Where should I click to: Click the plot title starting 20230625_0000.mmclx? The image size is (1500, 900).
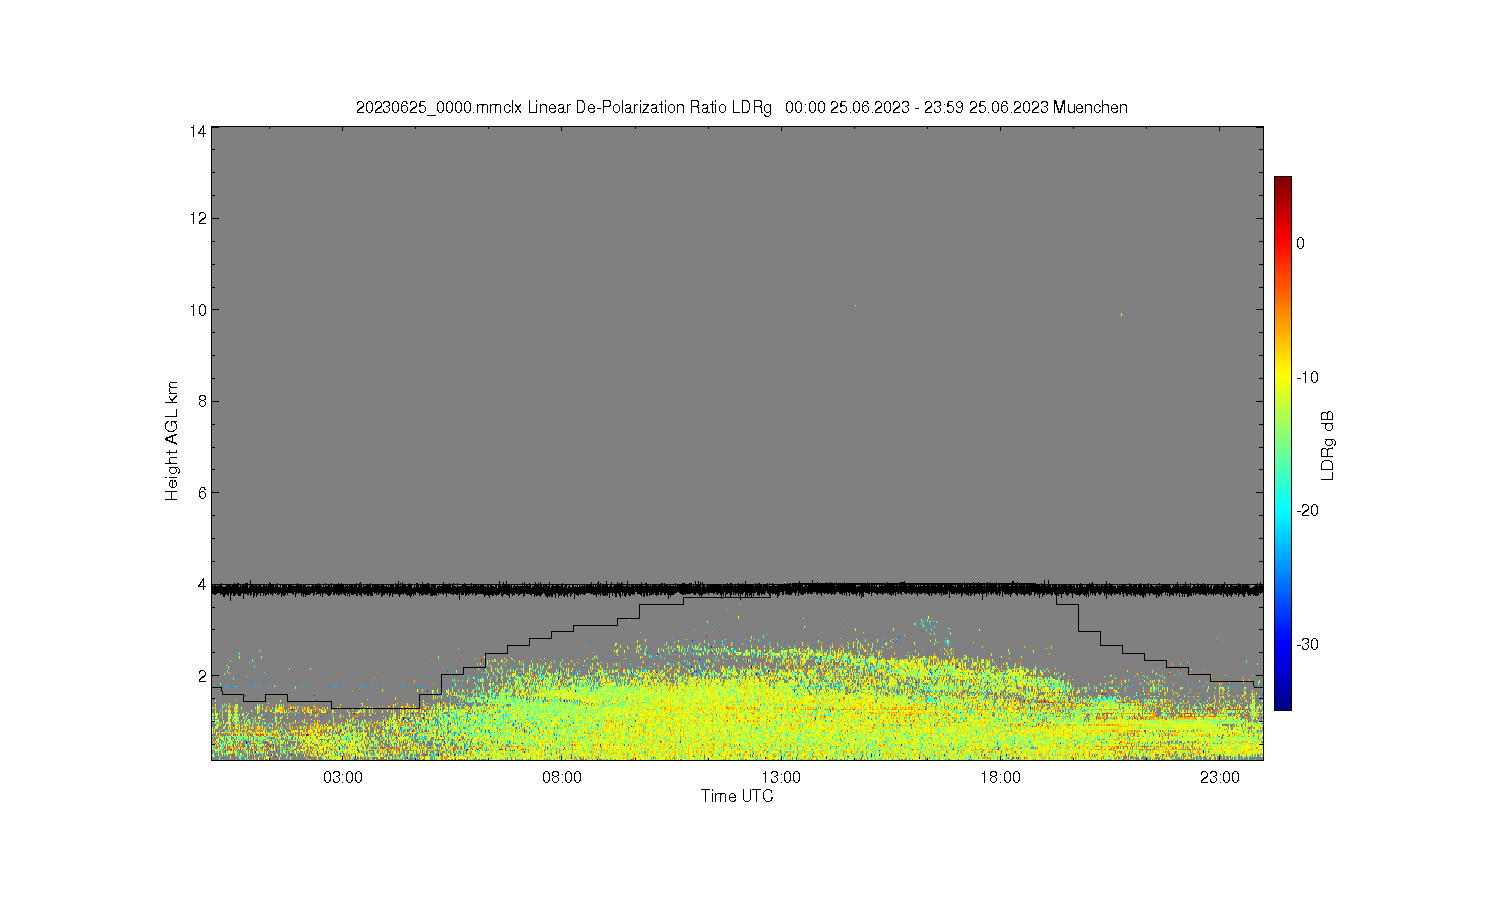tap(741, 107)
